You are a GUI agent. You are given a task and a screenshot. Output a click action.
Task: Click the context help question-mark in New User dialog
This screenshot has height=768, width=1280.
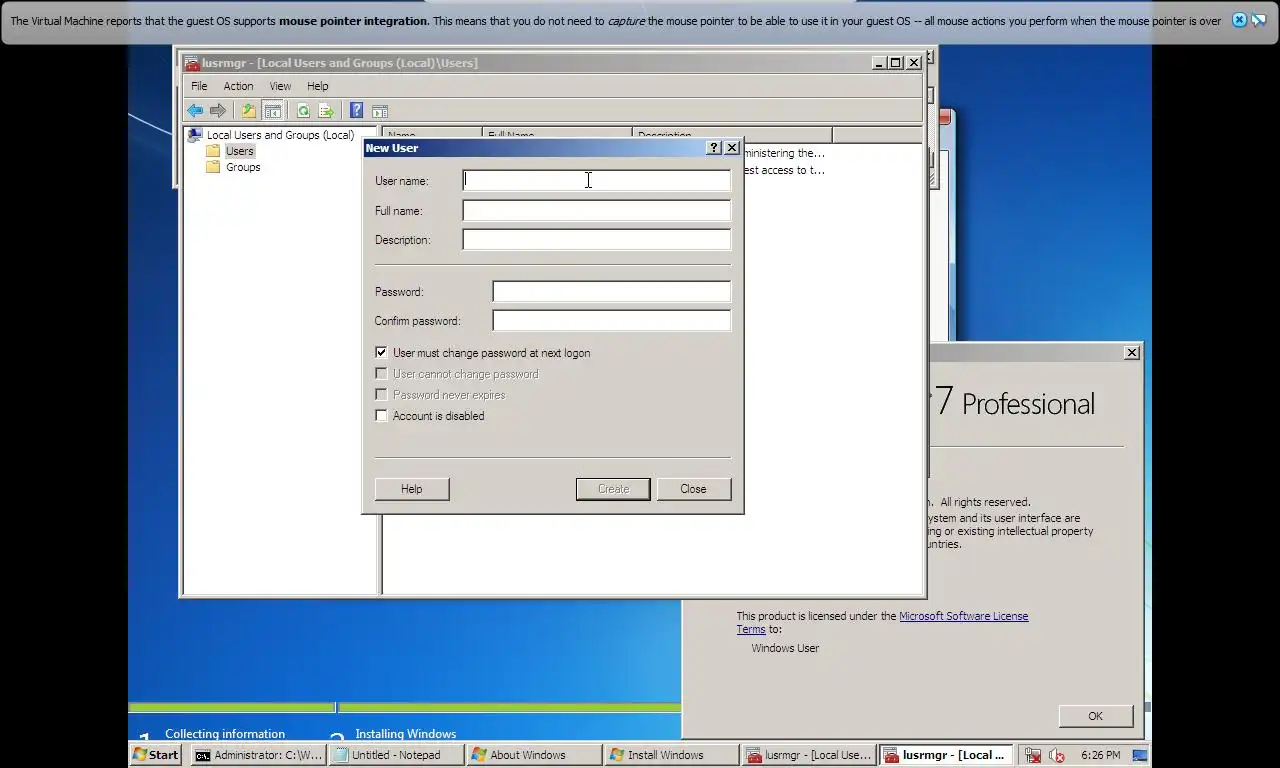713,148
